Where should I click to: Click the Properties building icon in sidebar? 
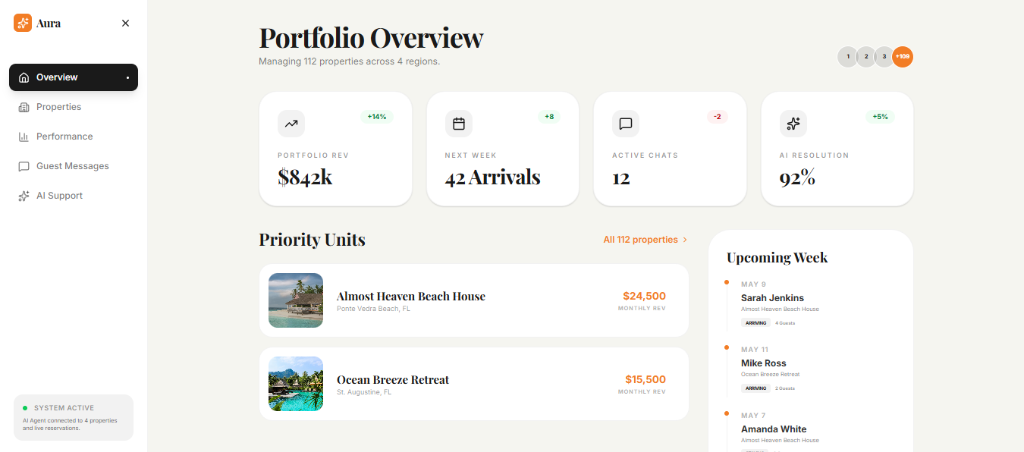tap(24, 107)
